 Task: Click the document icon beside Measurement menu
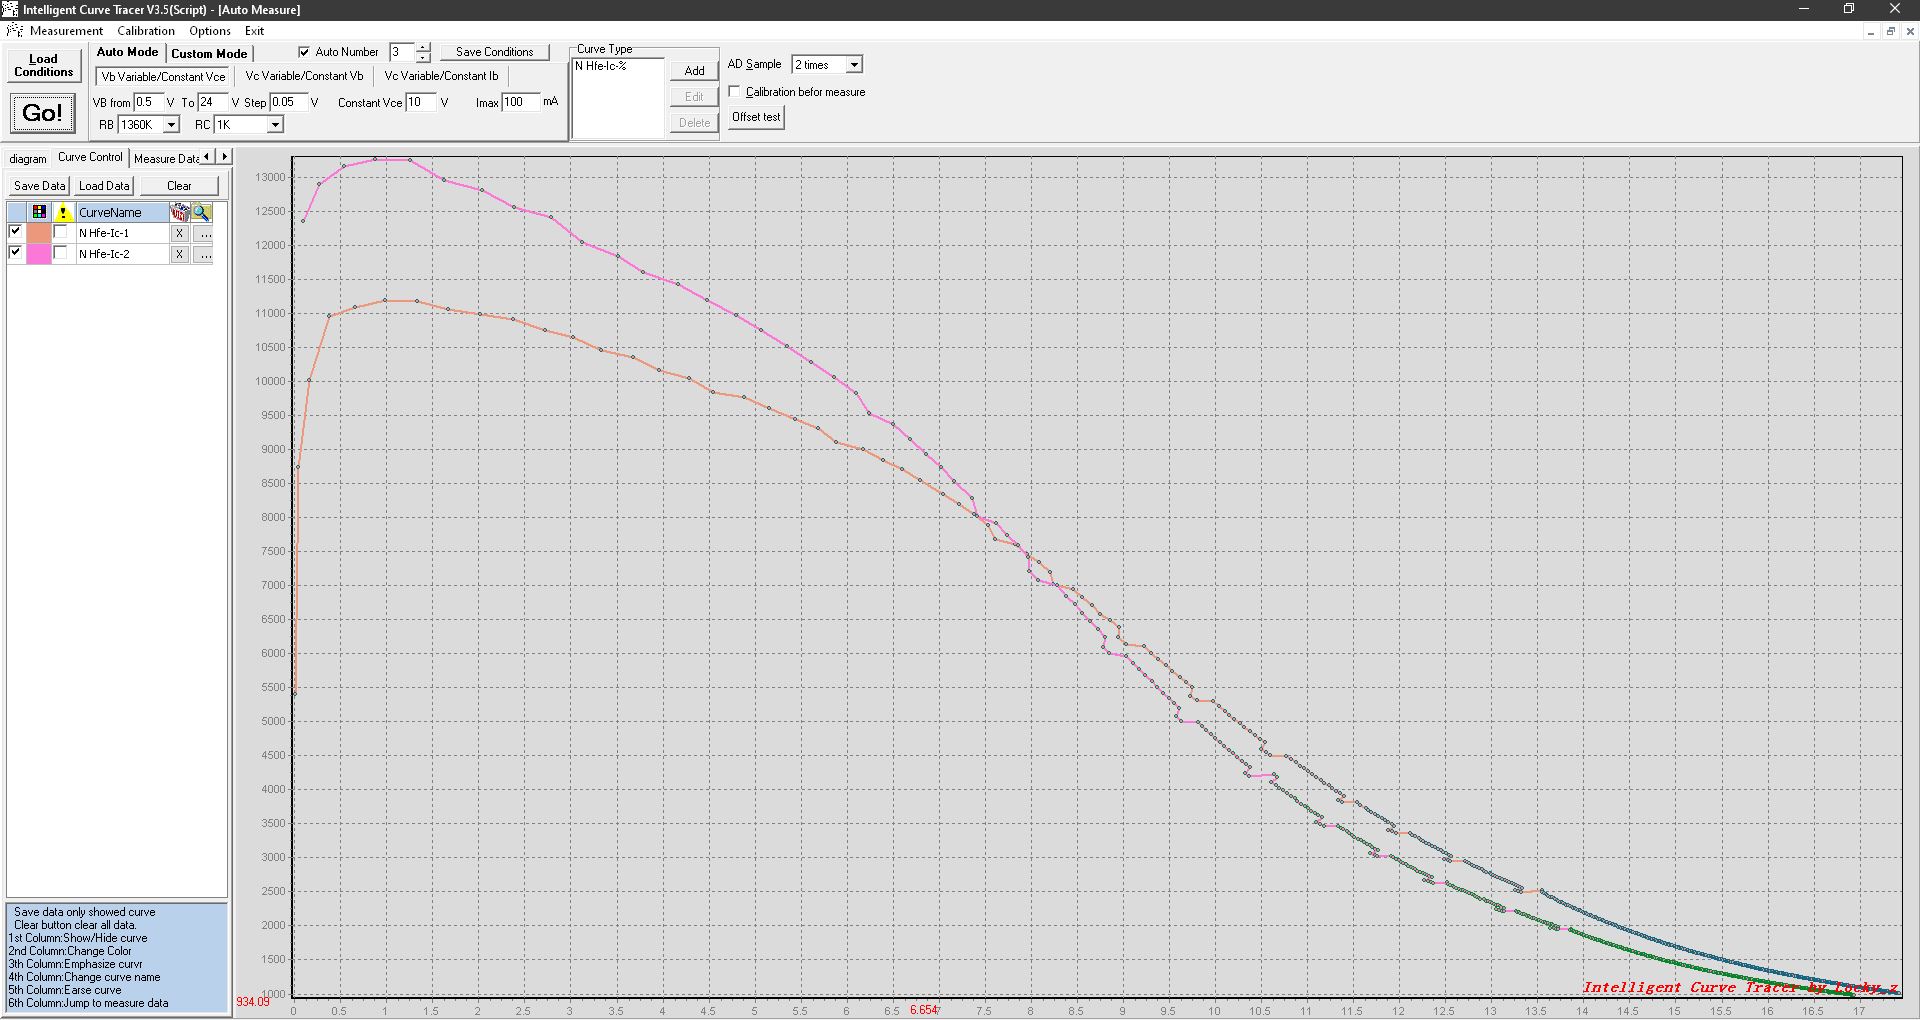click(14, 30)
